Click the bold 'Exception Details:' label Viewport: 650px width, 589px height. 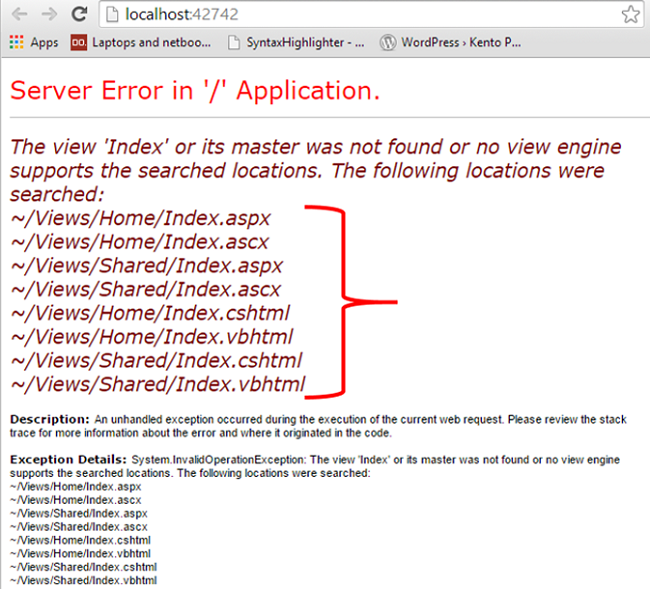pos(68,460)
